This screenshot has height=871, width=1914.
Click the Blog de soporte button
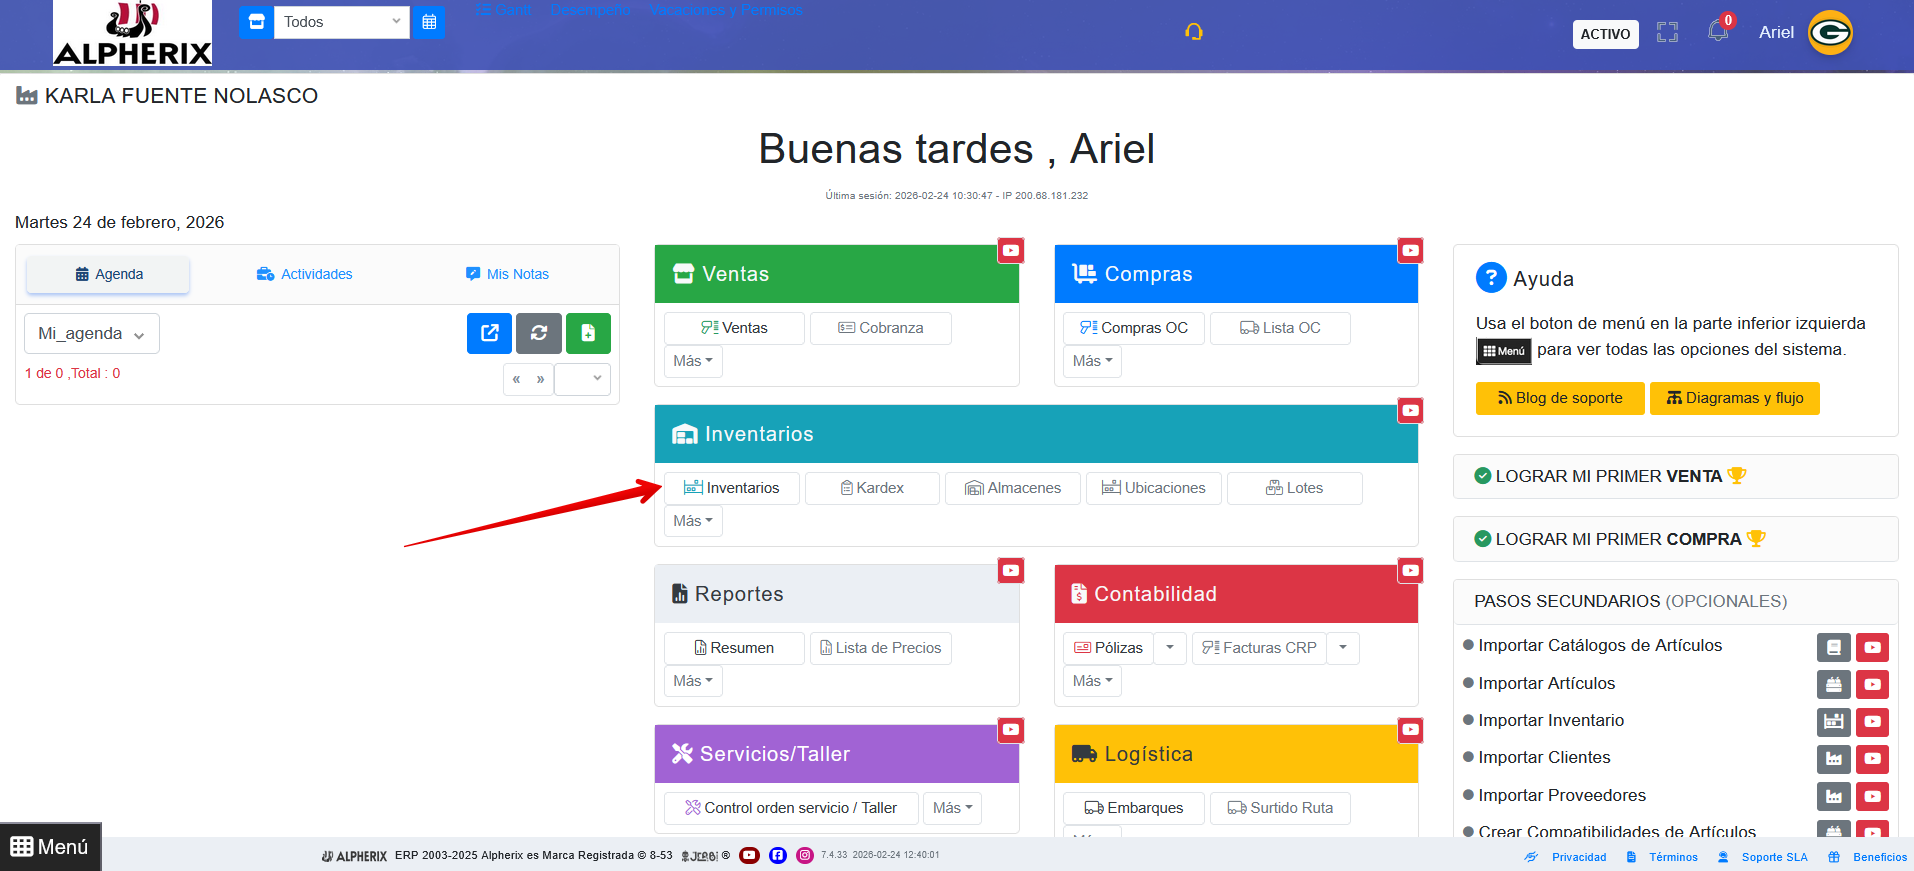(x=1560, y=398)
